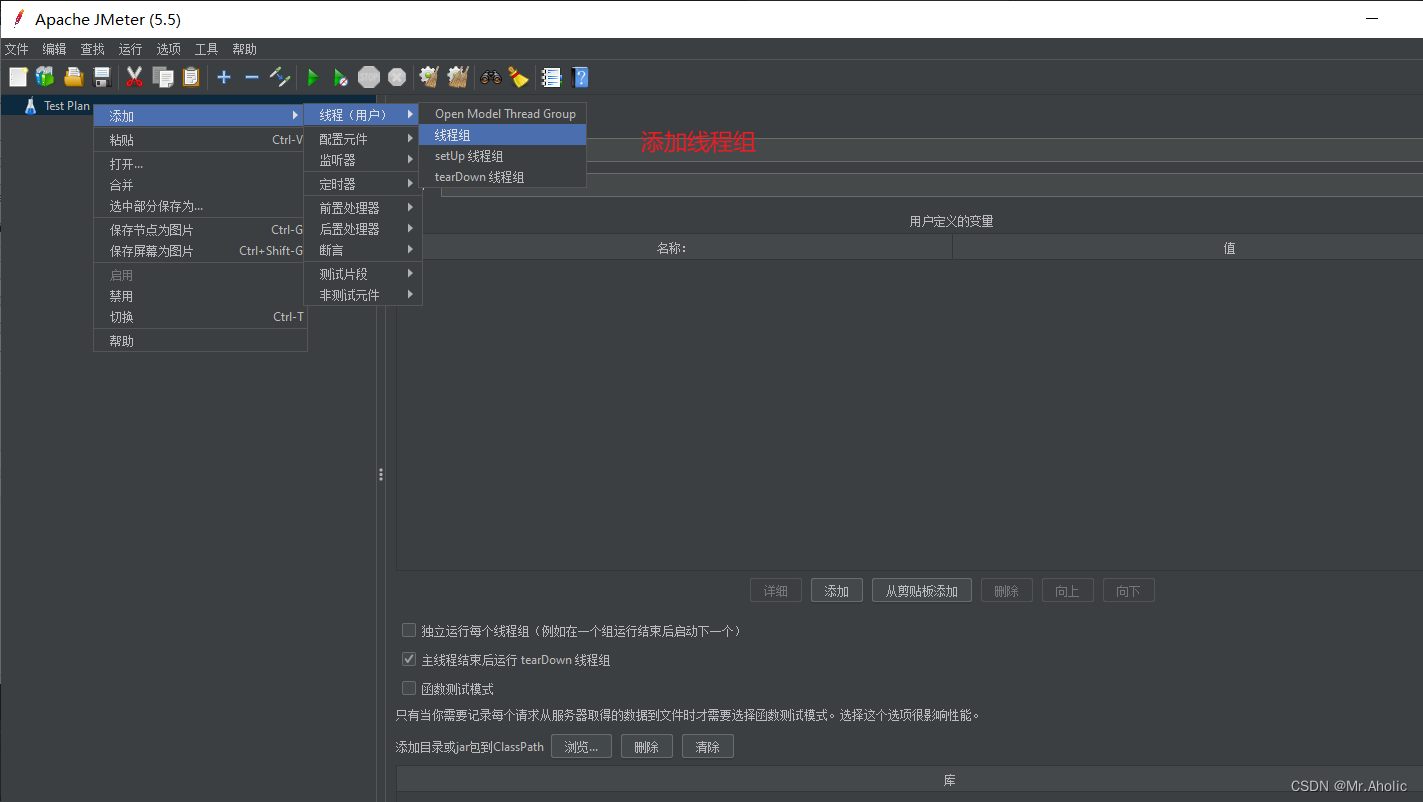Expand the 断言 submenu
The image size is (1423, 802).
[x=362, y=250]
